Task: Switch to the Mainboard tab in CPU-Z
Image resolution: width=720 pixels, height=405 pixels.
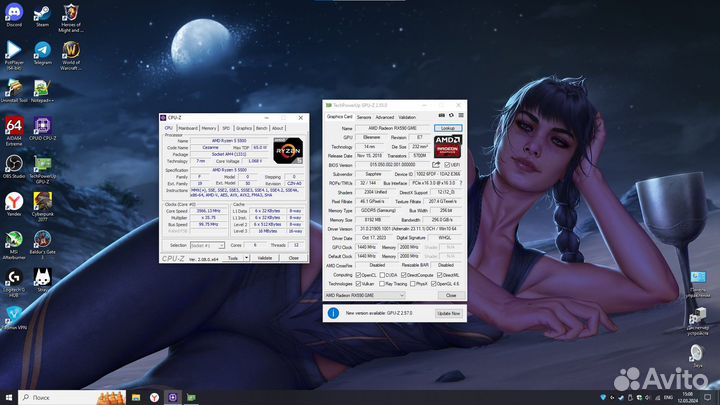Action: click(189, 128)
